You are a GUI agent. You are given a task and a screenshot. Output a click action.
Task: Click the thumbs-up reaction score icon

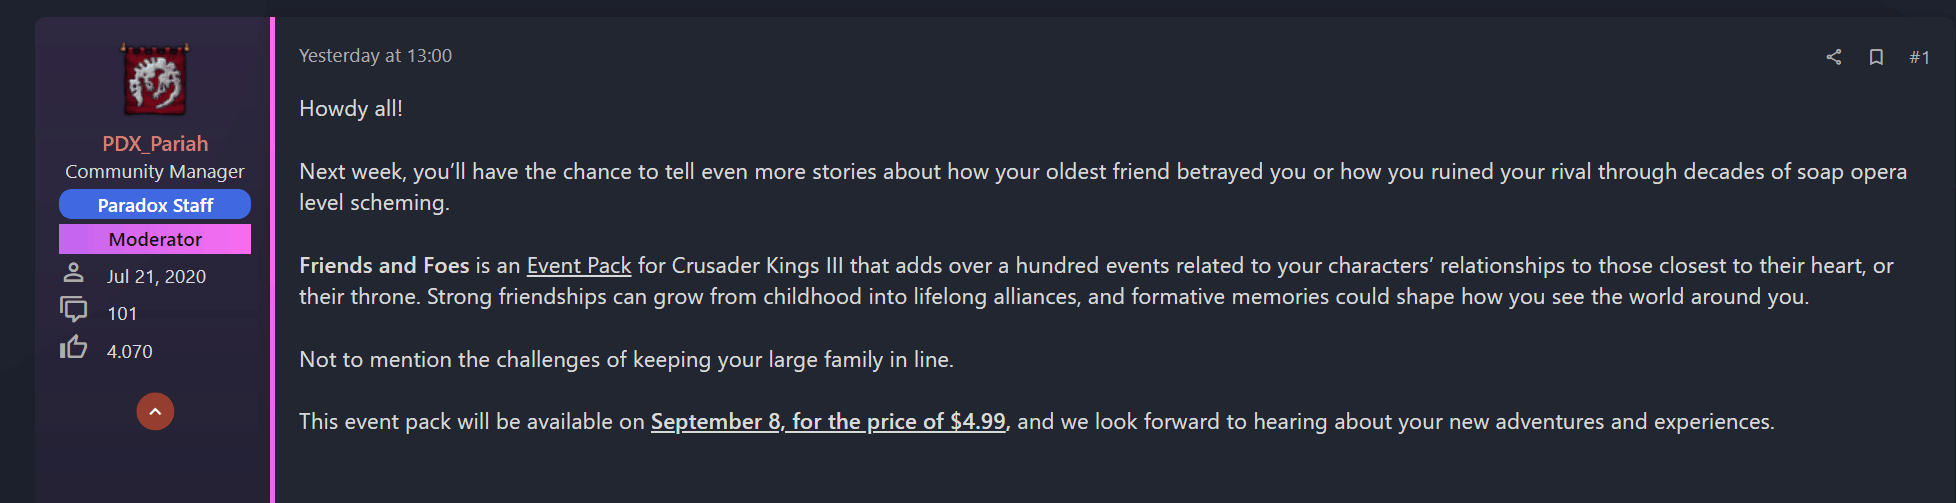73,348
